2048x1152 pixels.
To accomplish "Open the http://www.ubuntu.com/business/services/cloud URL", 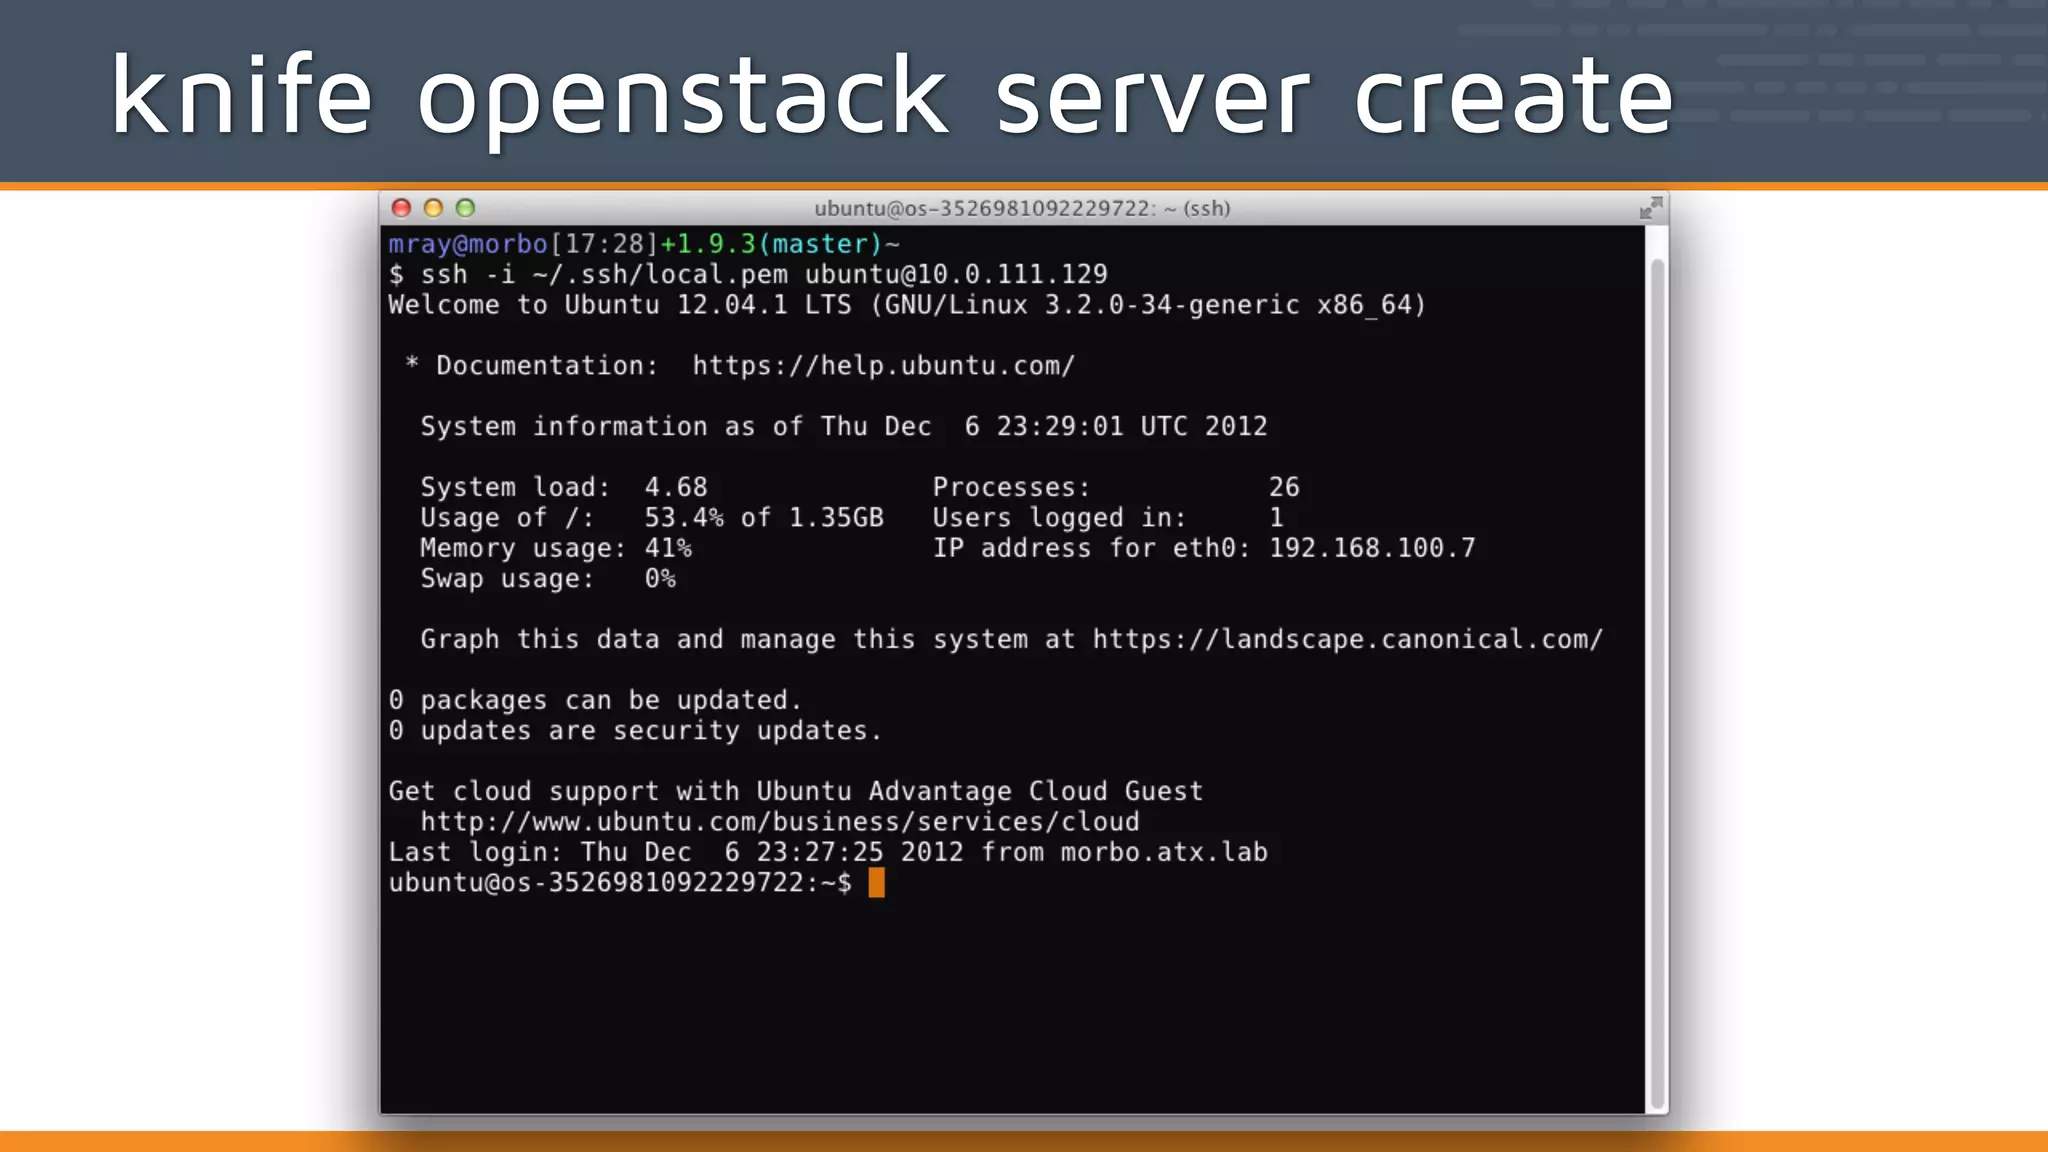I will 780,822.
